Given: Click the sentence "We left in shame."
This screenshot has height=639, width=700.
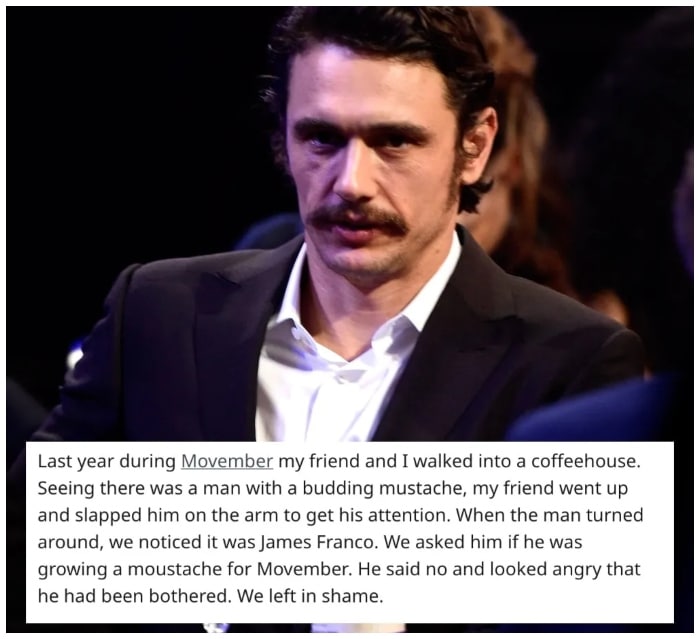Looking at the screenshot, I should pos(310,596).
